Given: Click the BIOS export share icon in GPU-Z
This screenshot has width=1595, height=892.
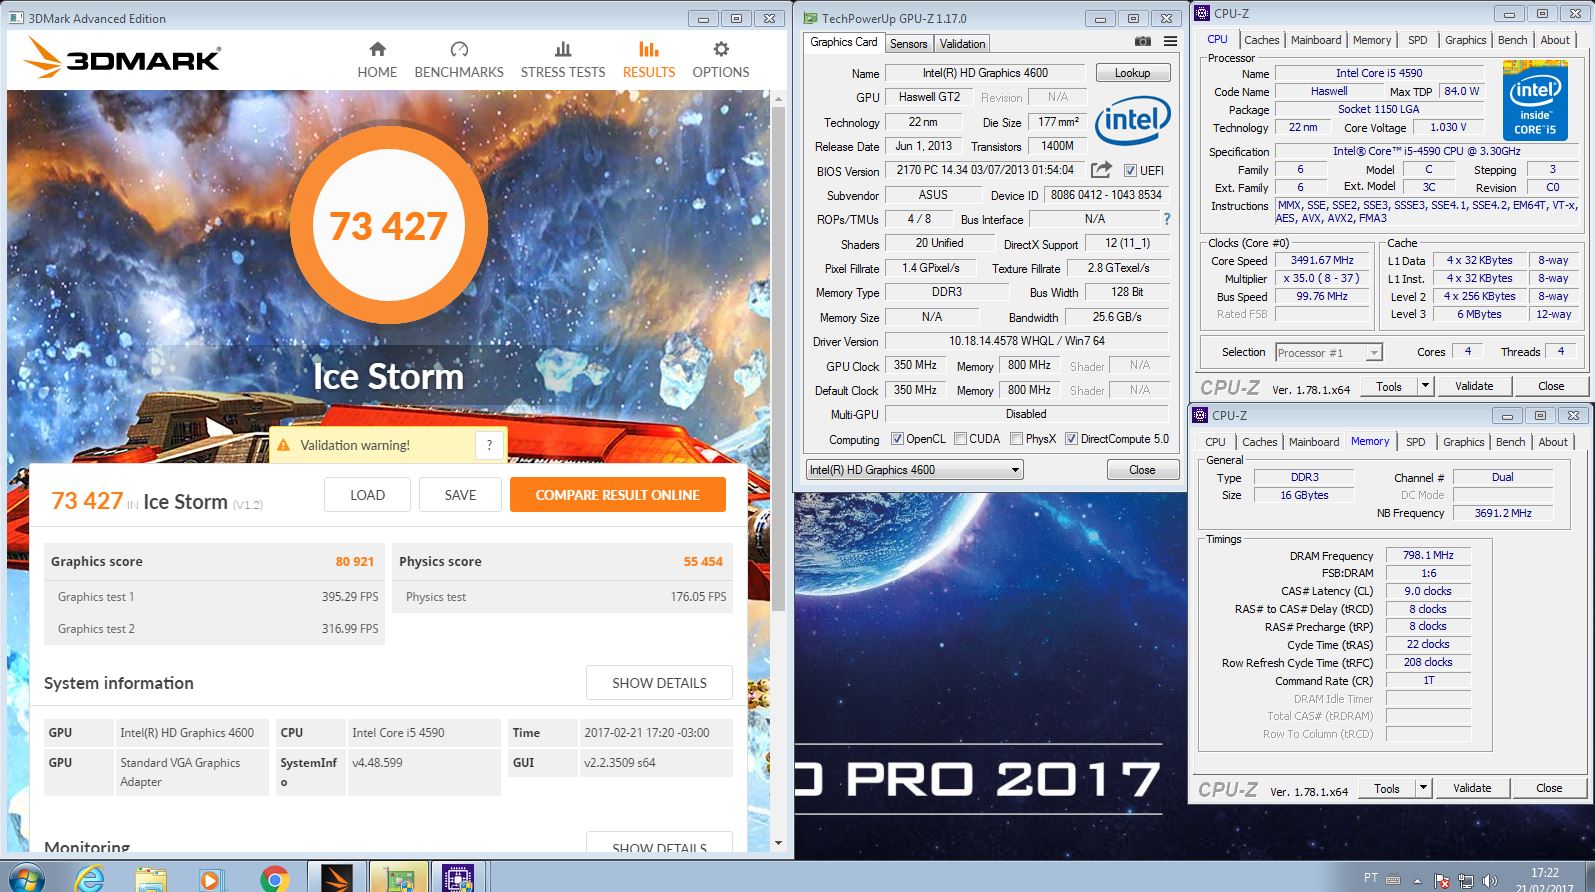Looking at the screenshot, I should click(x=1101, y=170).
